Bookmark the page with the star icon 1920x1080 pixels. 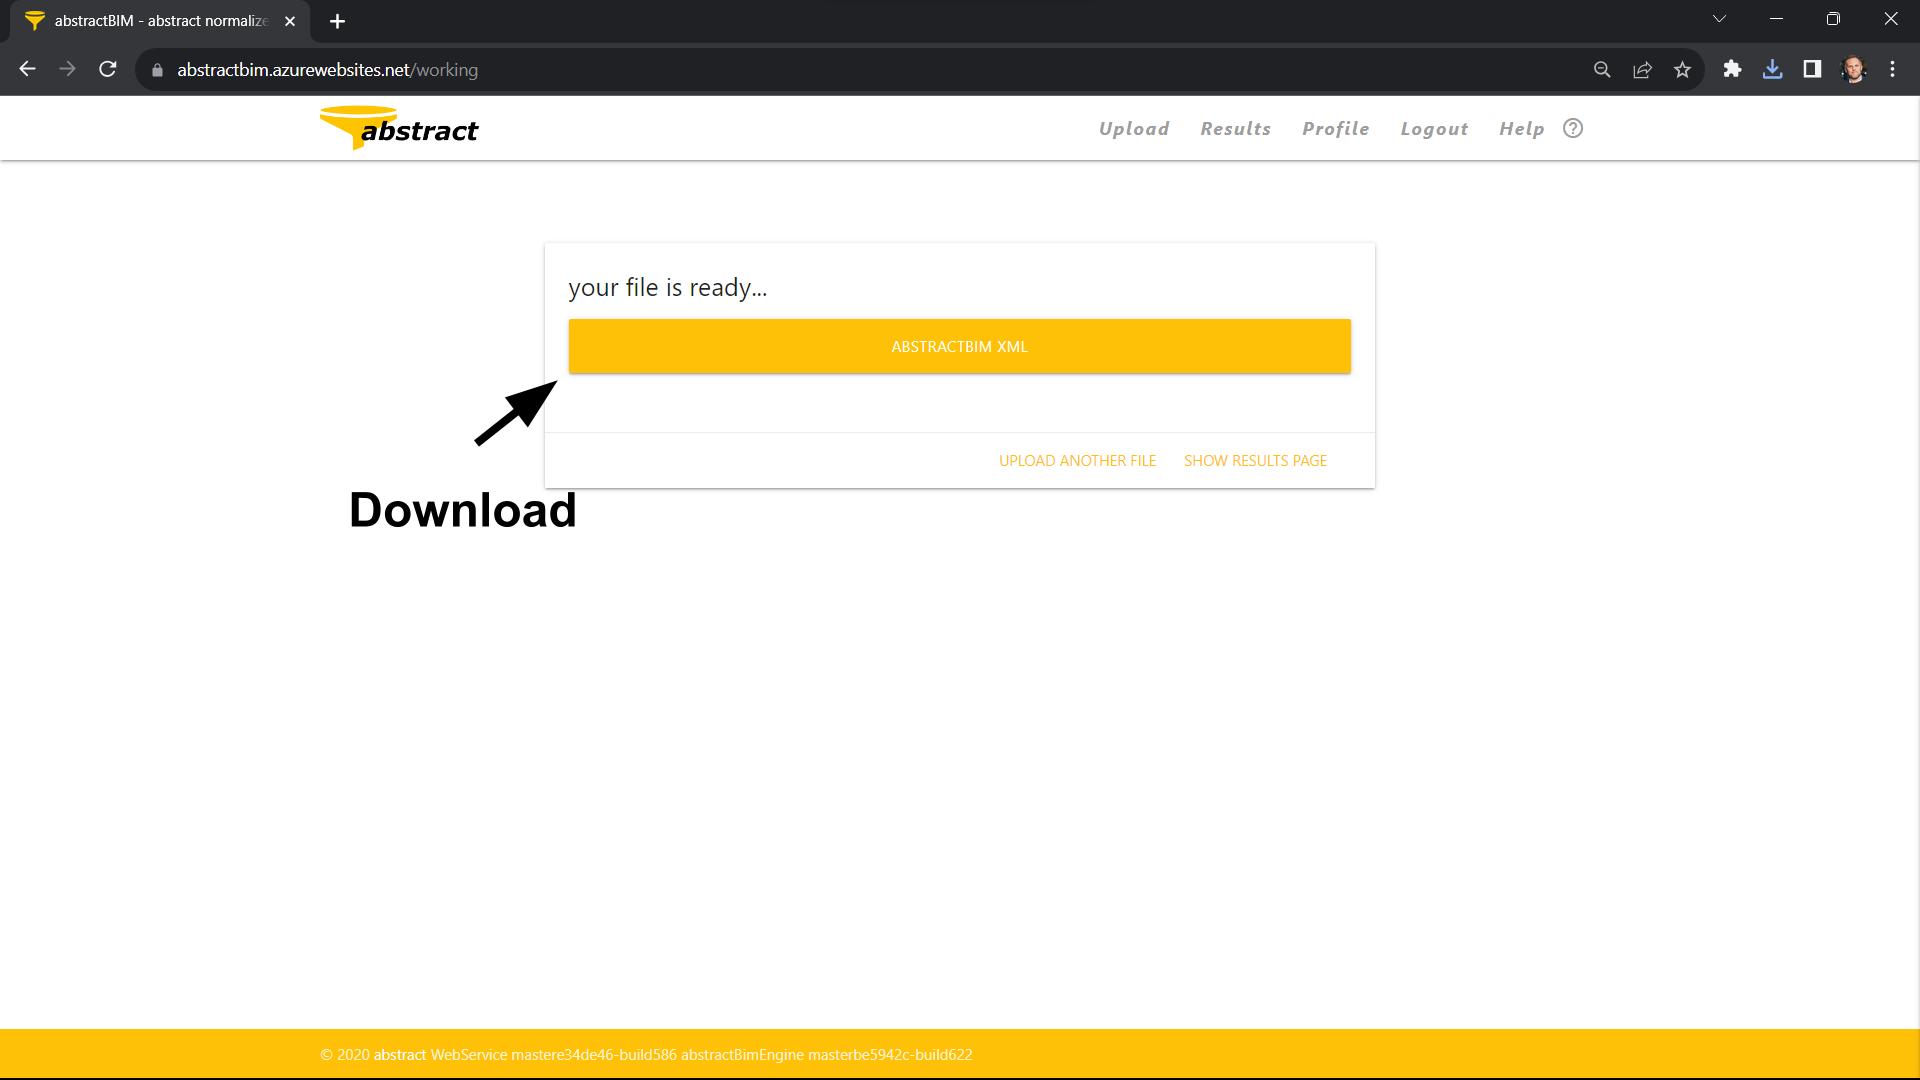(x=1683, y=69)
